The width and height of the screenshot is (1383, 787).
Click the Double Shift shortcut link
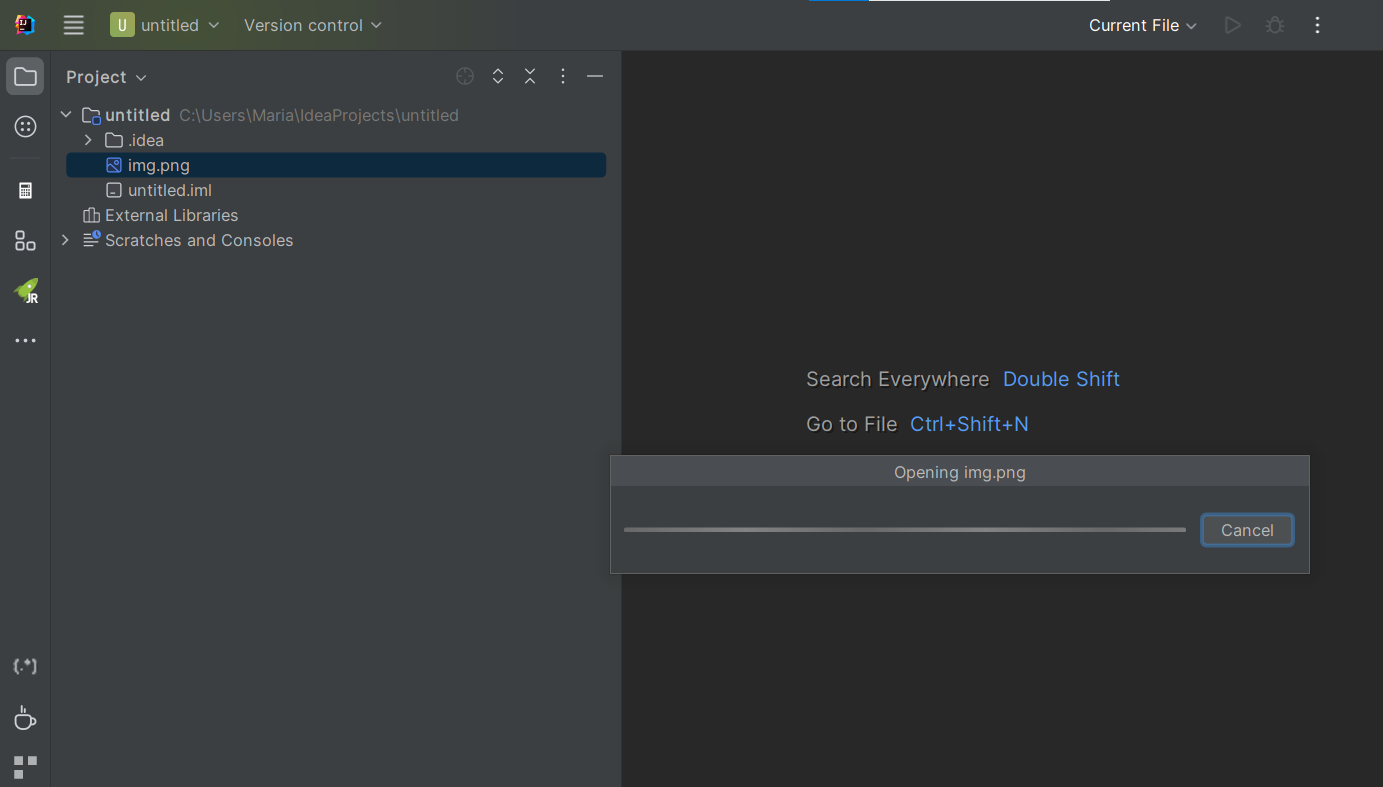tap(1060, 379)
